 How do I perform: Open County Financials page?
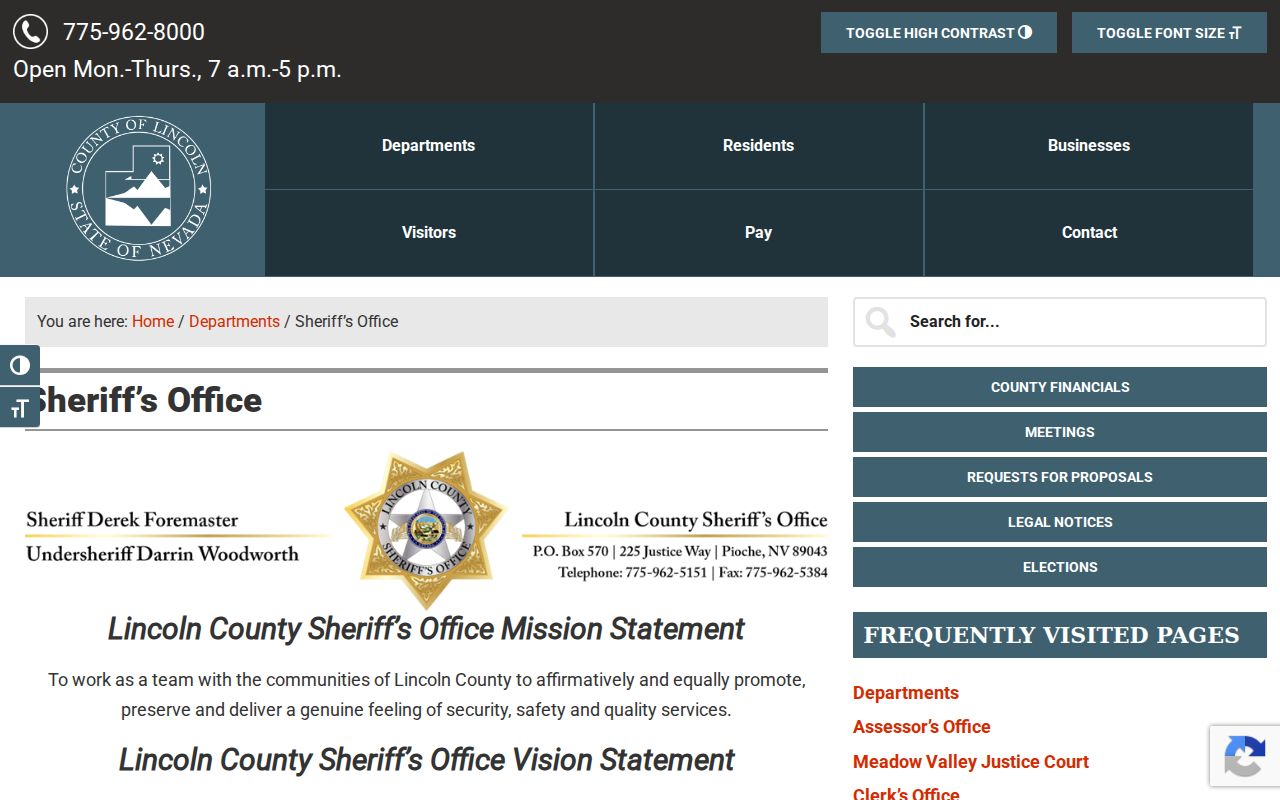pyautogui.click(x=1060, y=387)
